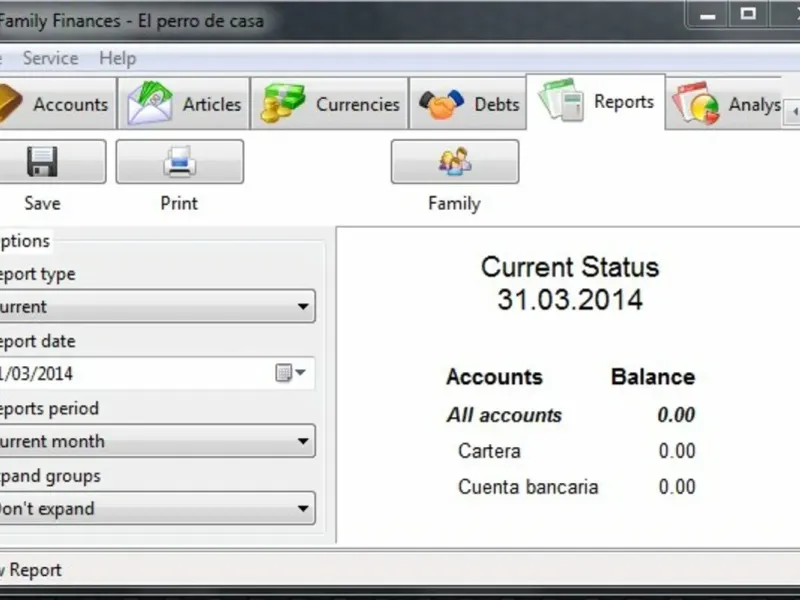Go to the Debts tab
The height and width of the screenshot is (600, 800).
[x=468, y=104]
